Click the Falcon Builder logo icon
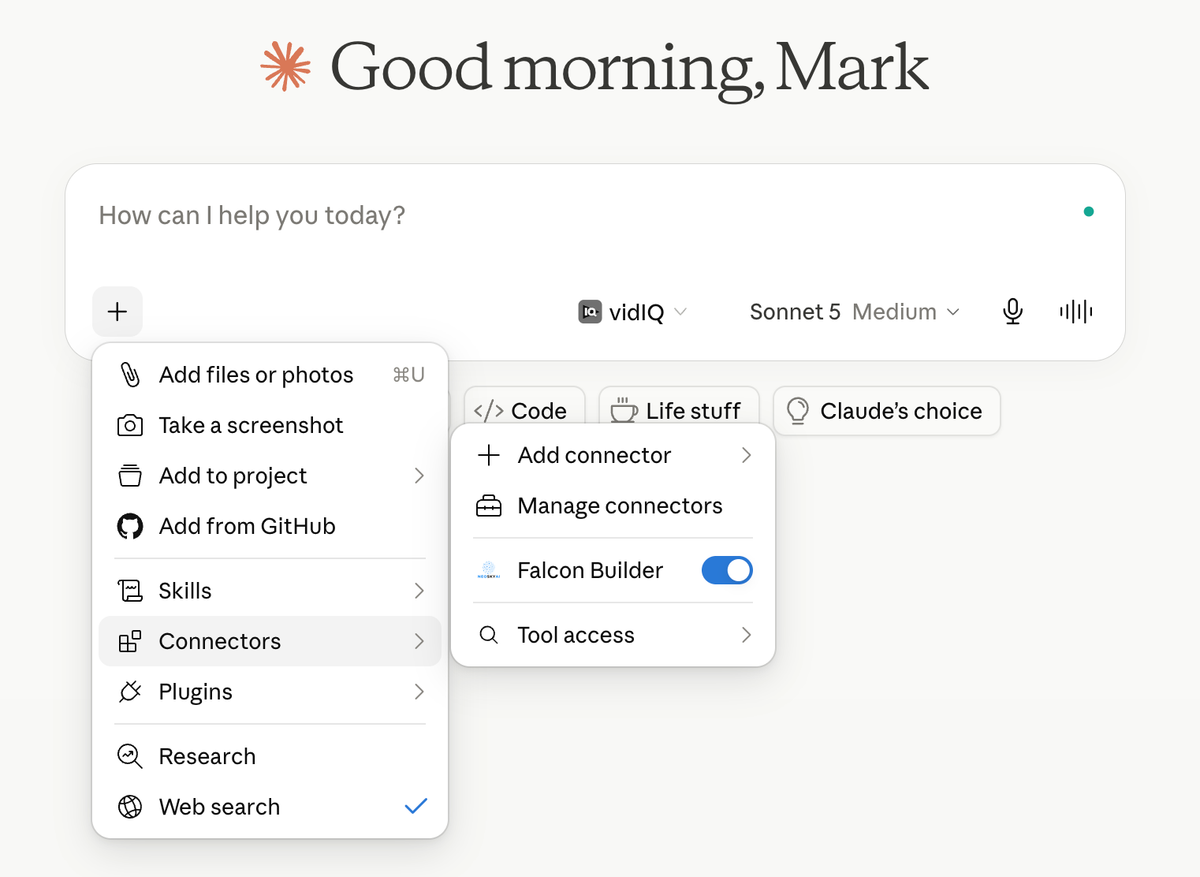 coord(489,571)
